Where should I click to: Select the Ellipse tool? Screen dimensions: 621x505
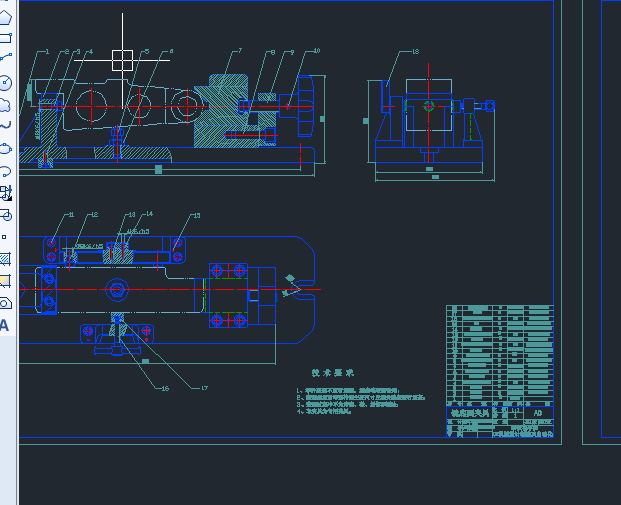coord(5,149)
